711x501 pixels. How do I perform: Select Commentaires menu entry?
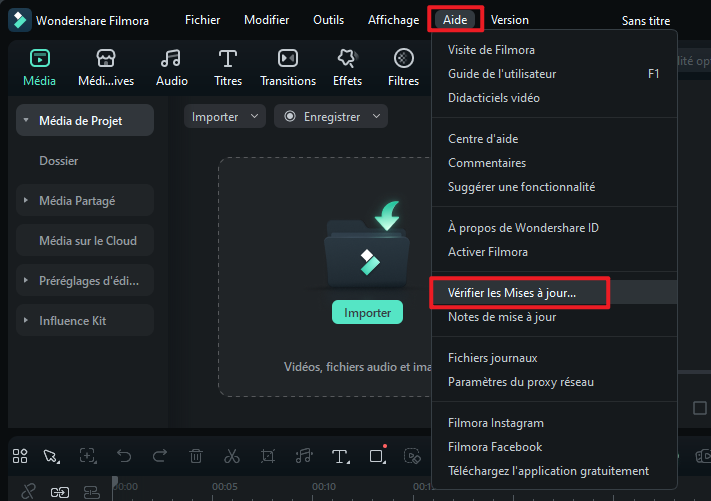(554, 163)
